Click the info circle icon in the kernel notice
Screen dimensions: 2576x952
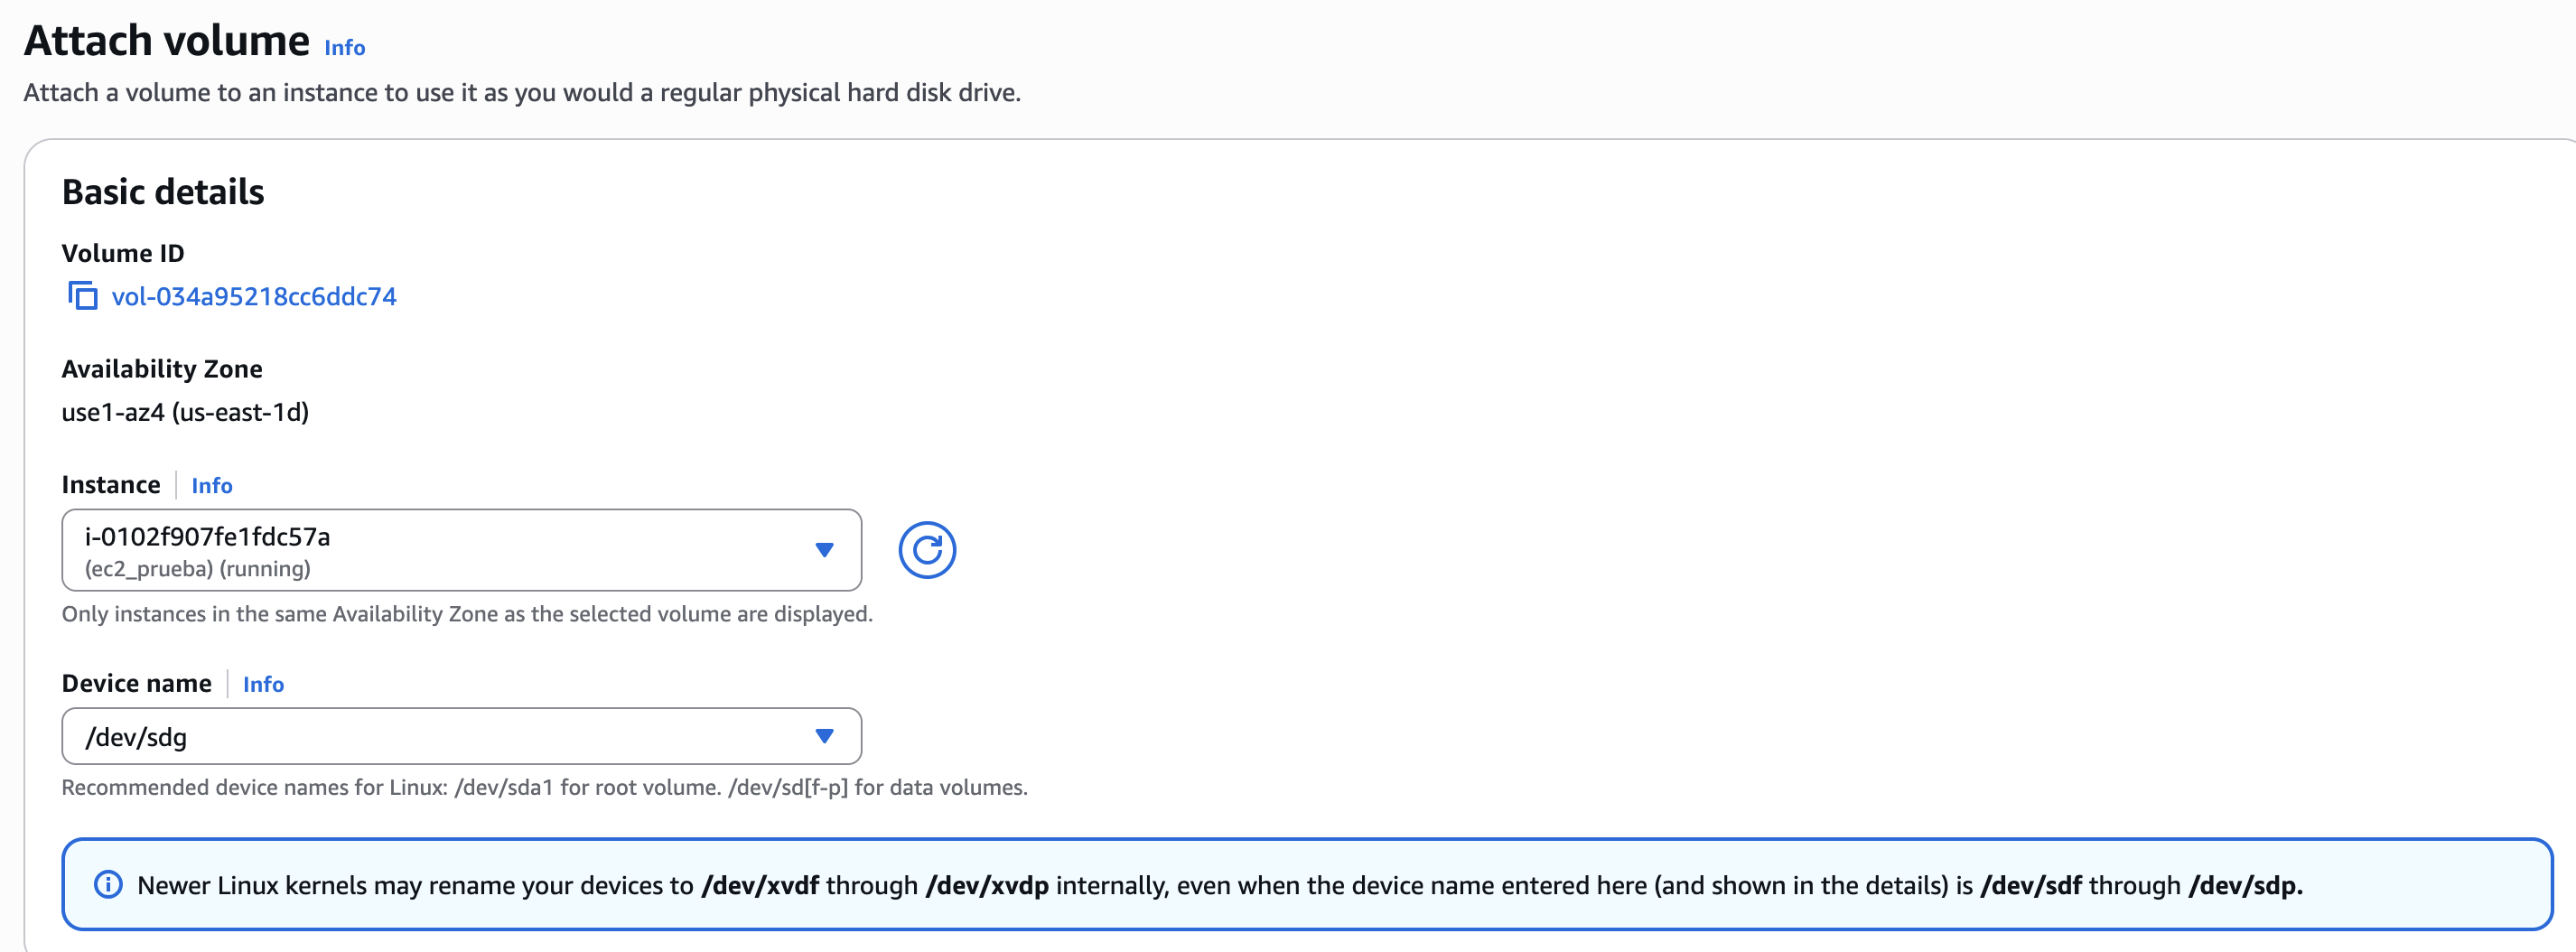pyautogui.click(x=108, y=885)
